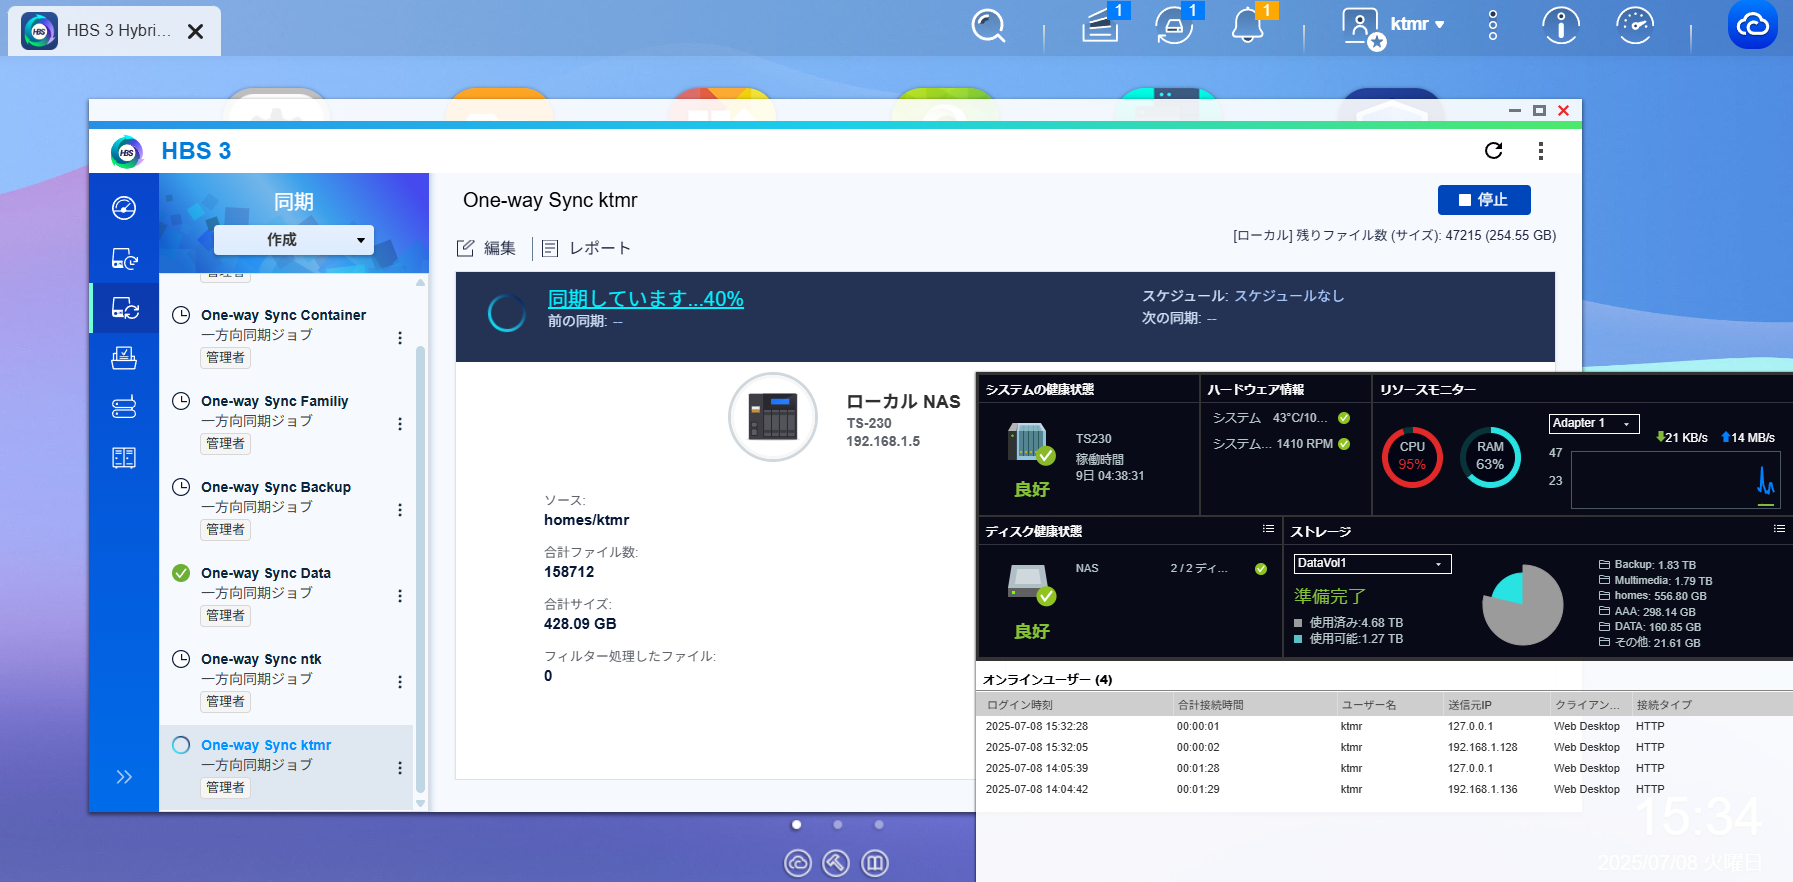Click the utility tool icon in bottom dock
The height and width of the screenshot is (882, 1793).
836,863
